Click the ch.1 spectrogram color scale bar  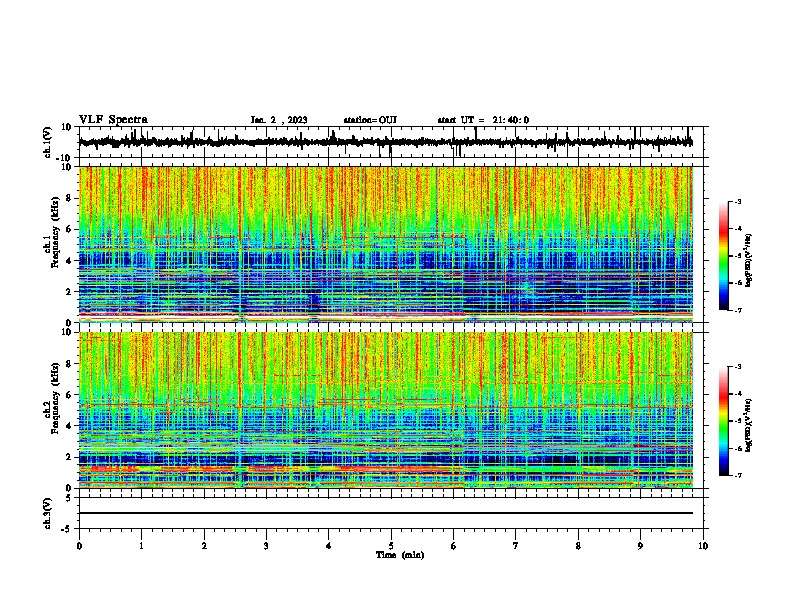[723, 256]
